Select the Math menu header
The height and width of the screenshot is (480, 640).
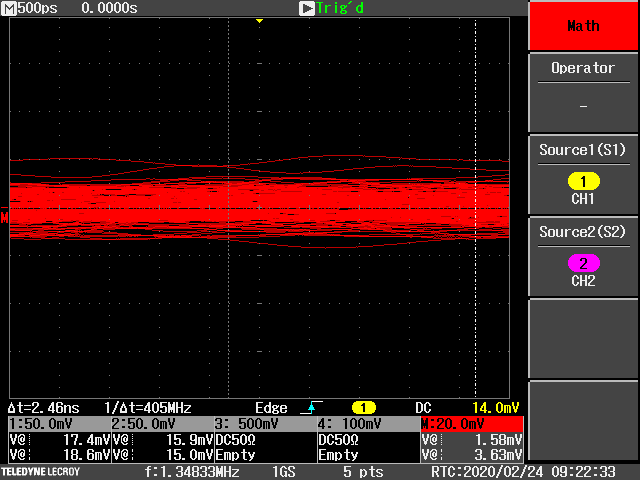[x=583, y=25]
